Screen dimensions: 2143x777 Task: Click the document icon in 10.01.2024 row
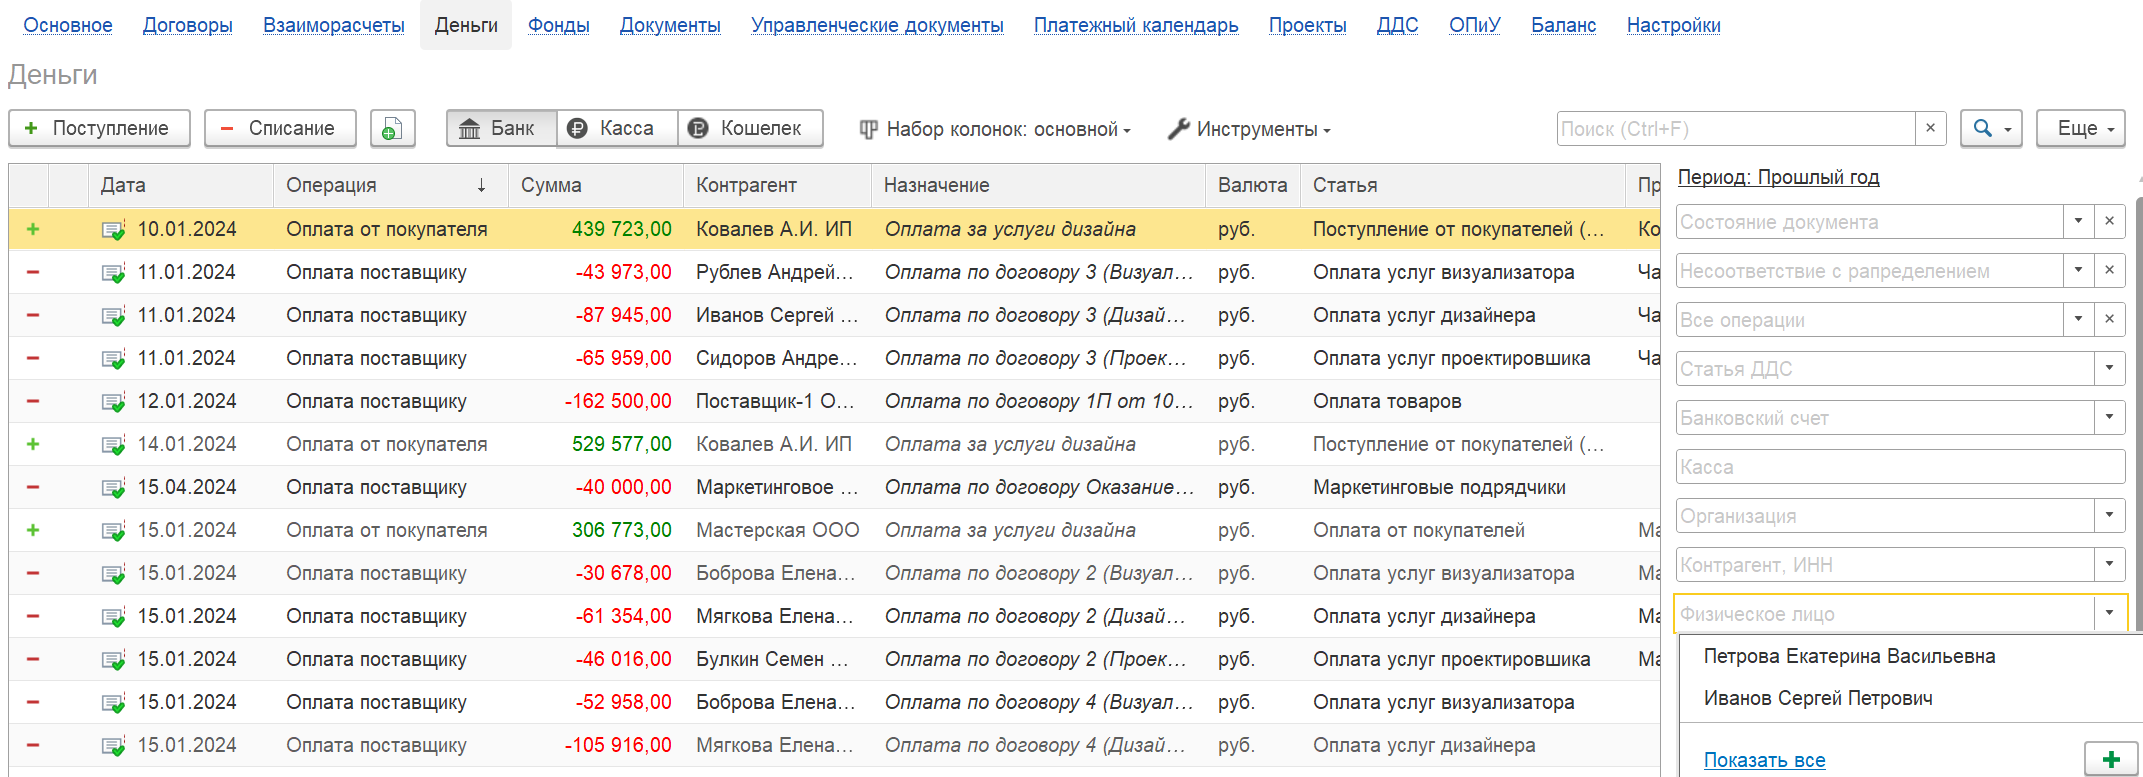113,230
